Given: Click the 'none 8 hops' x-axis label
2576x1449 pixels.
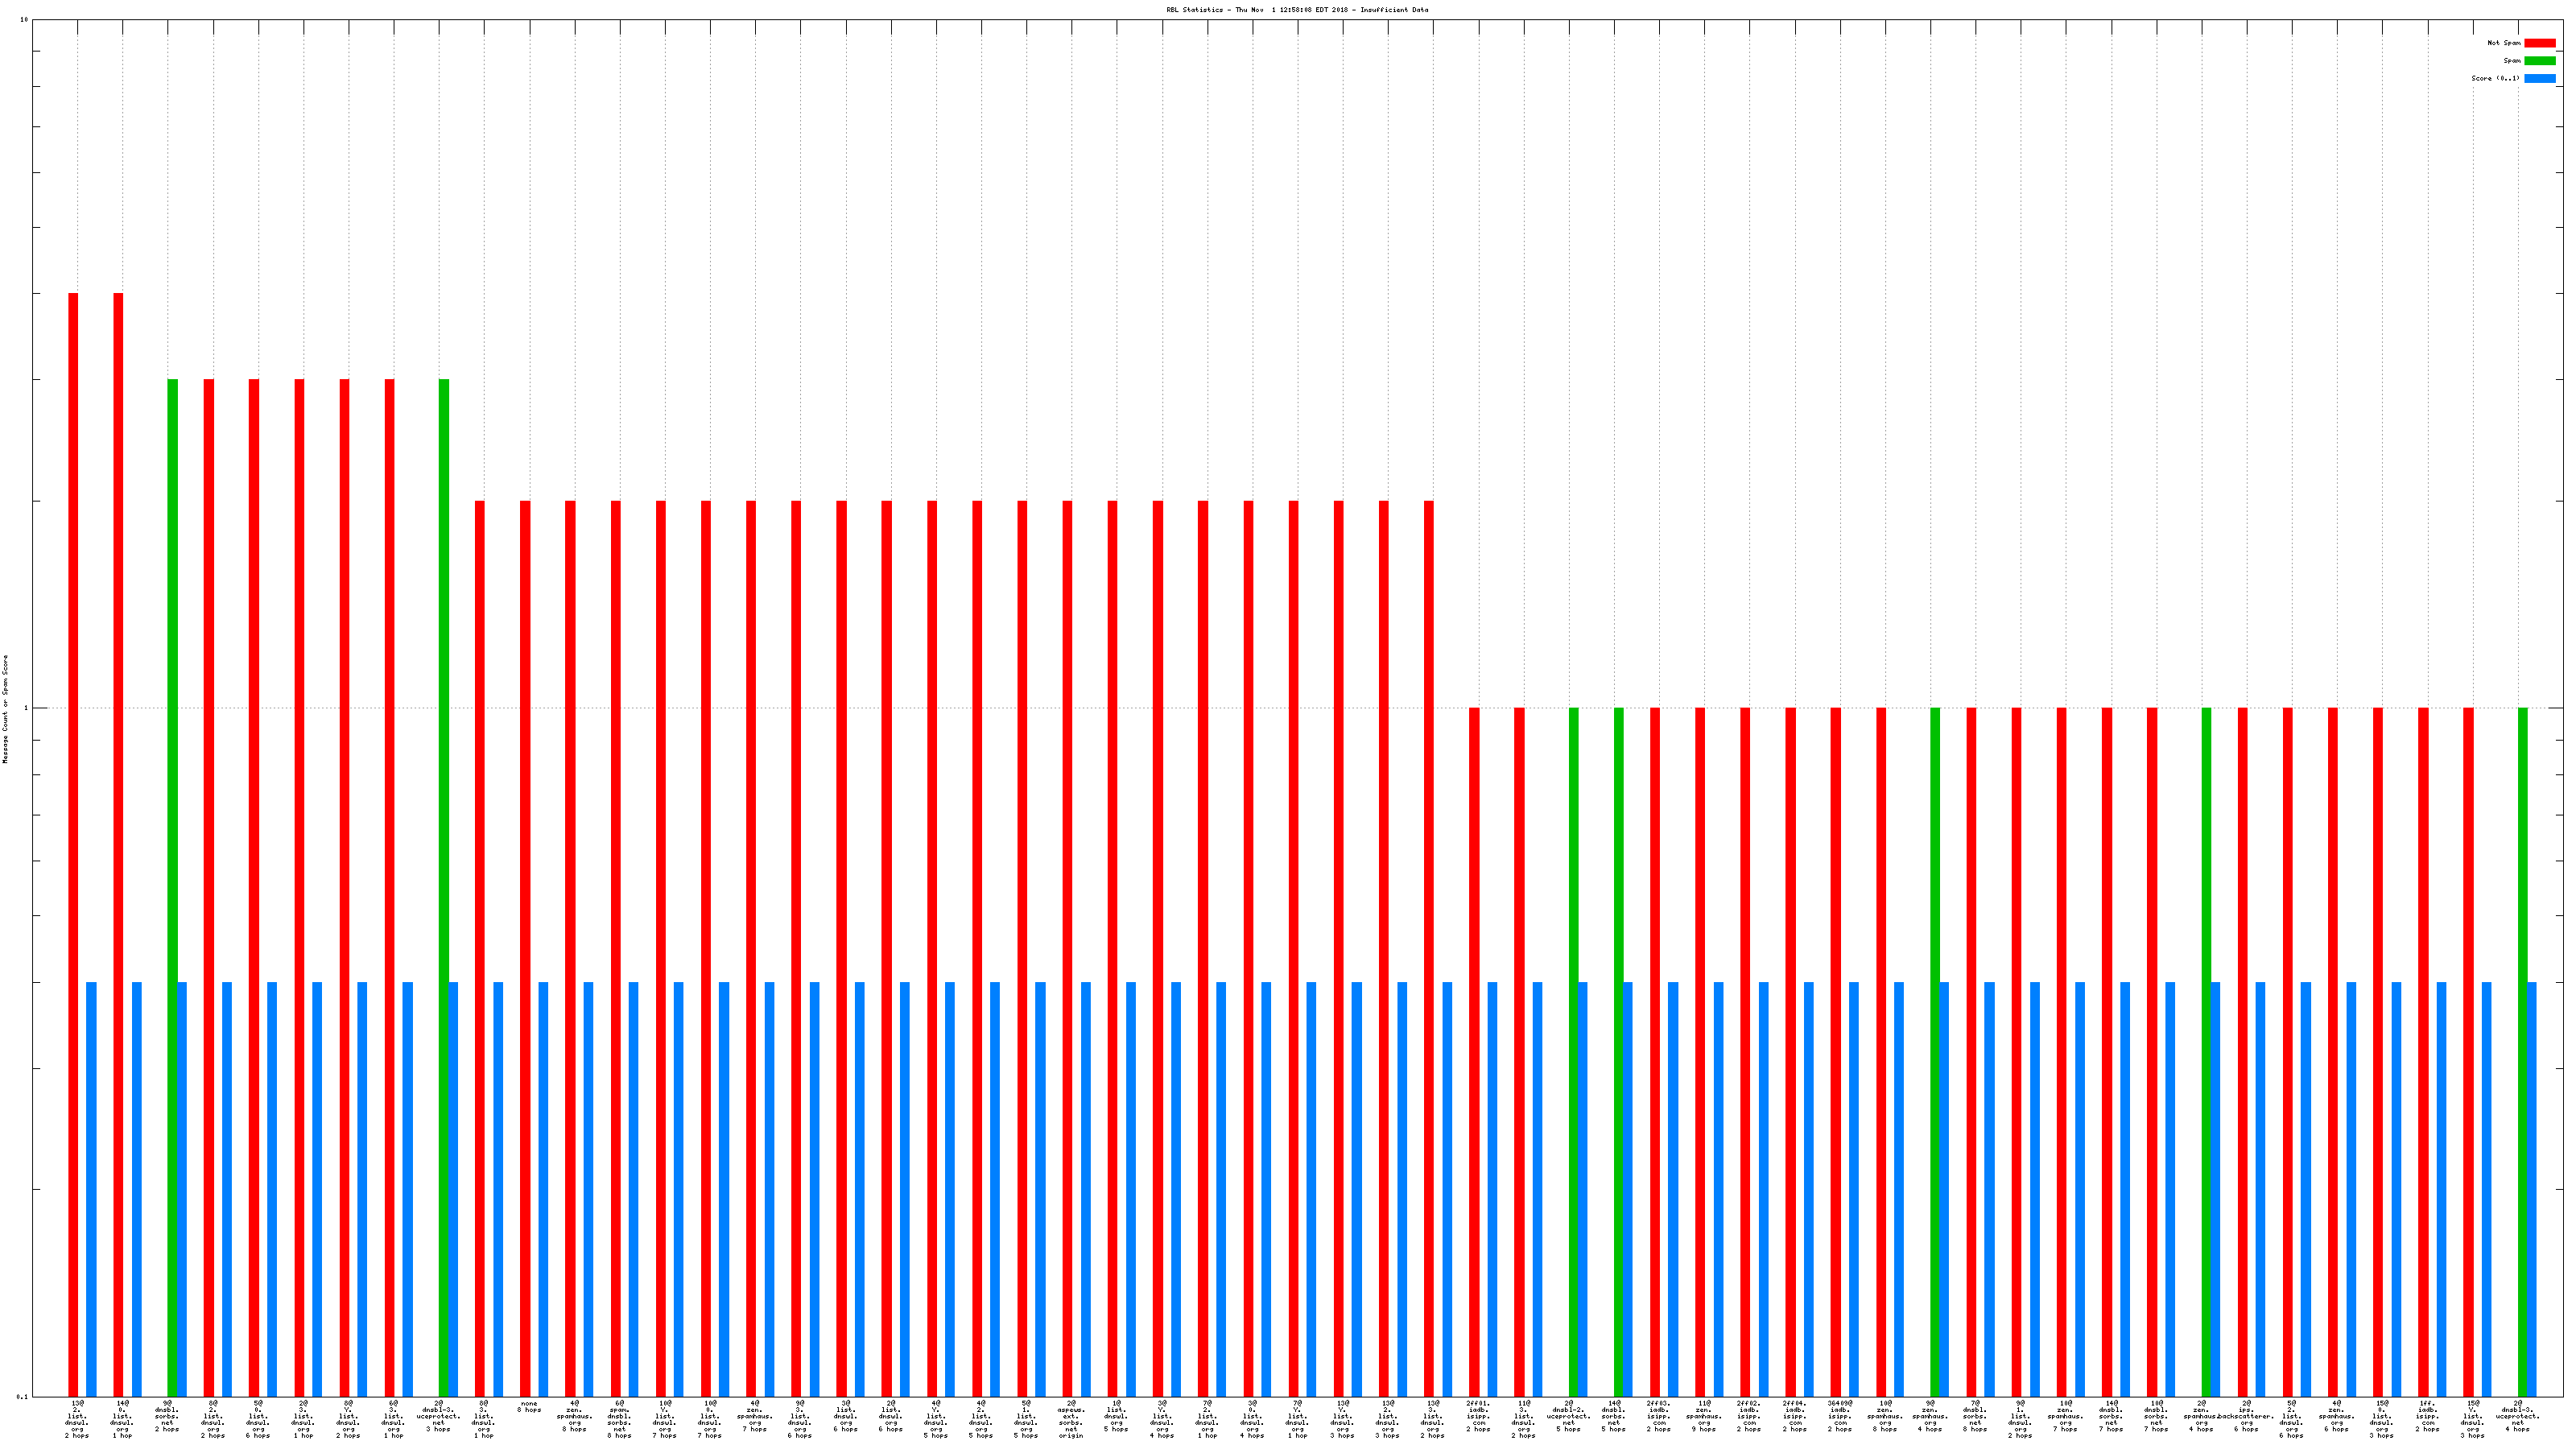Looking at the screenshot, I should pyautogui.click(x=529, y=1407).
